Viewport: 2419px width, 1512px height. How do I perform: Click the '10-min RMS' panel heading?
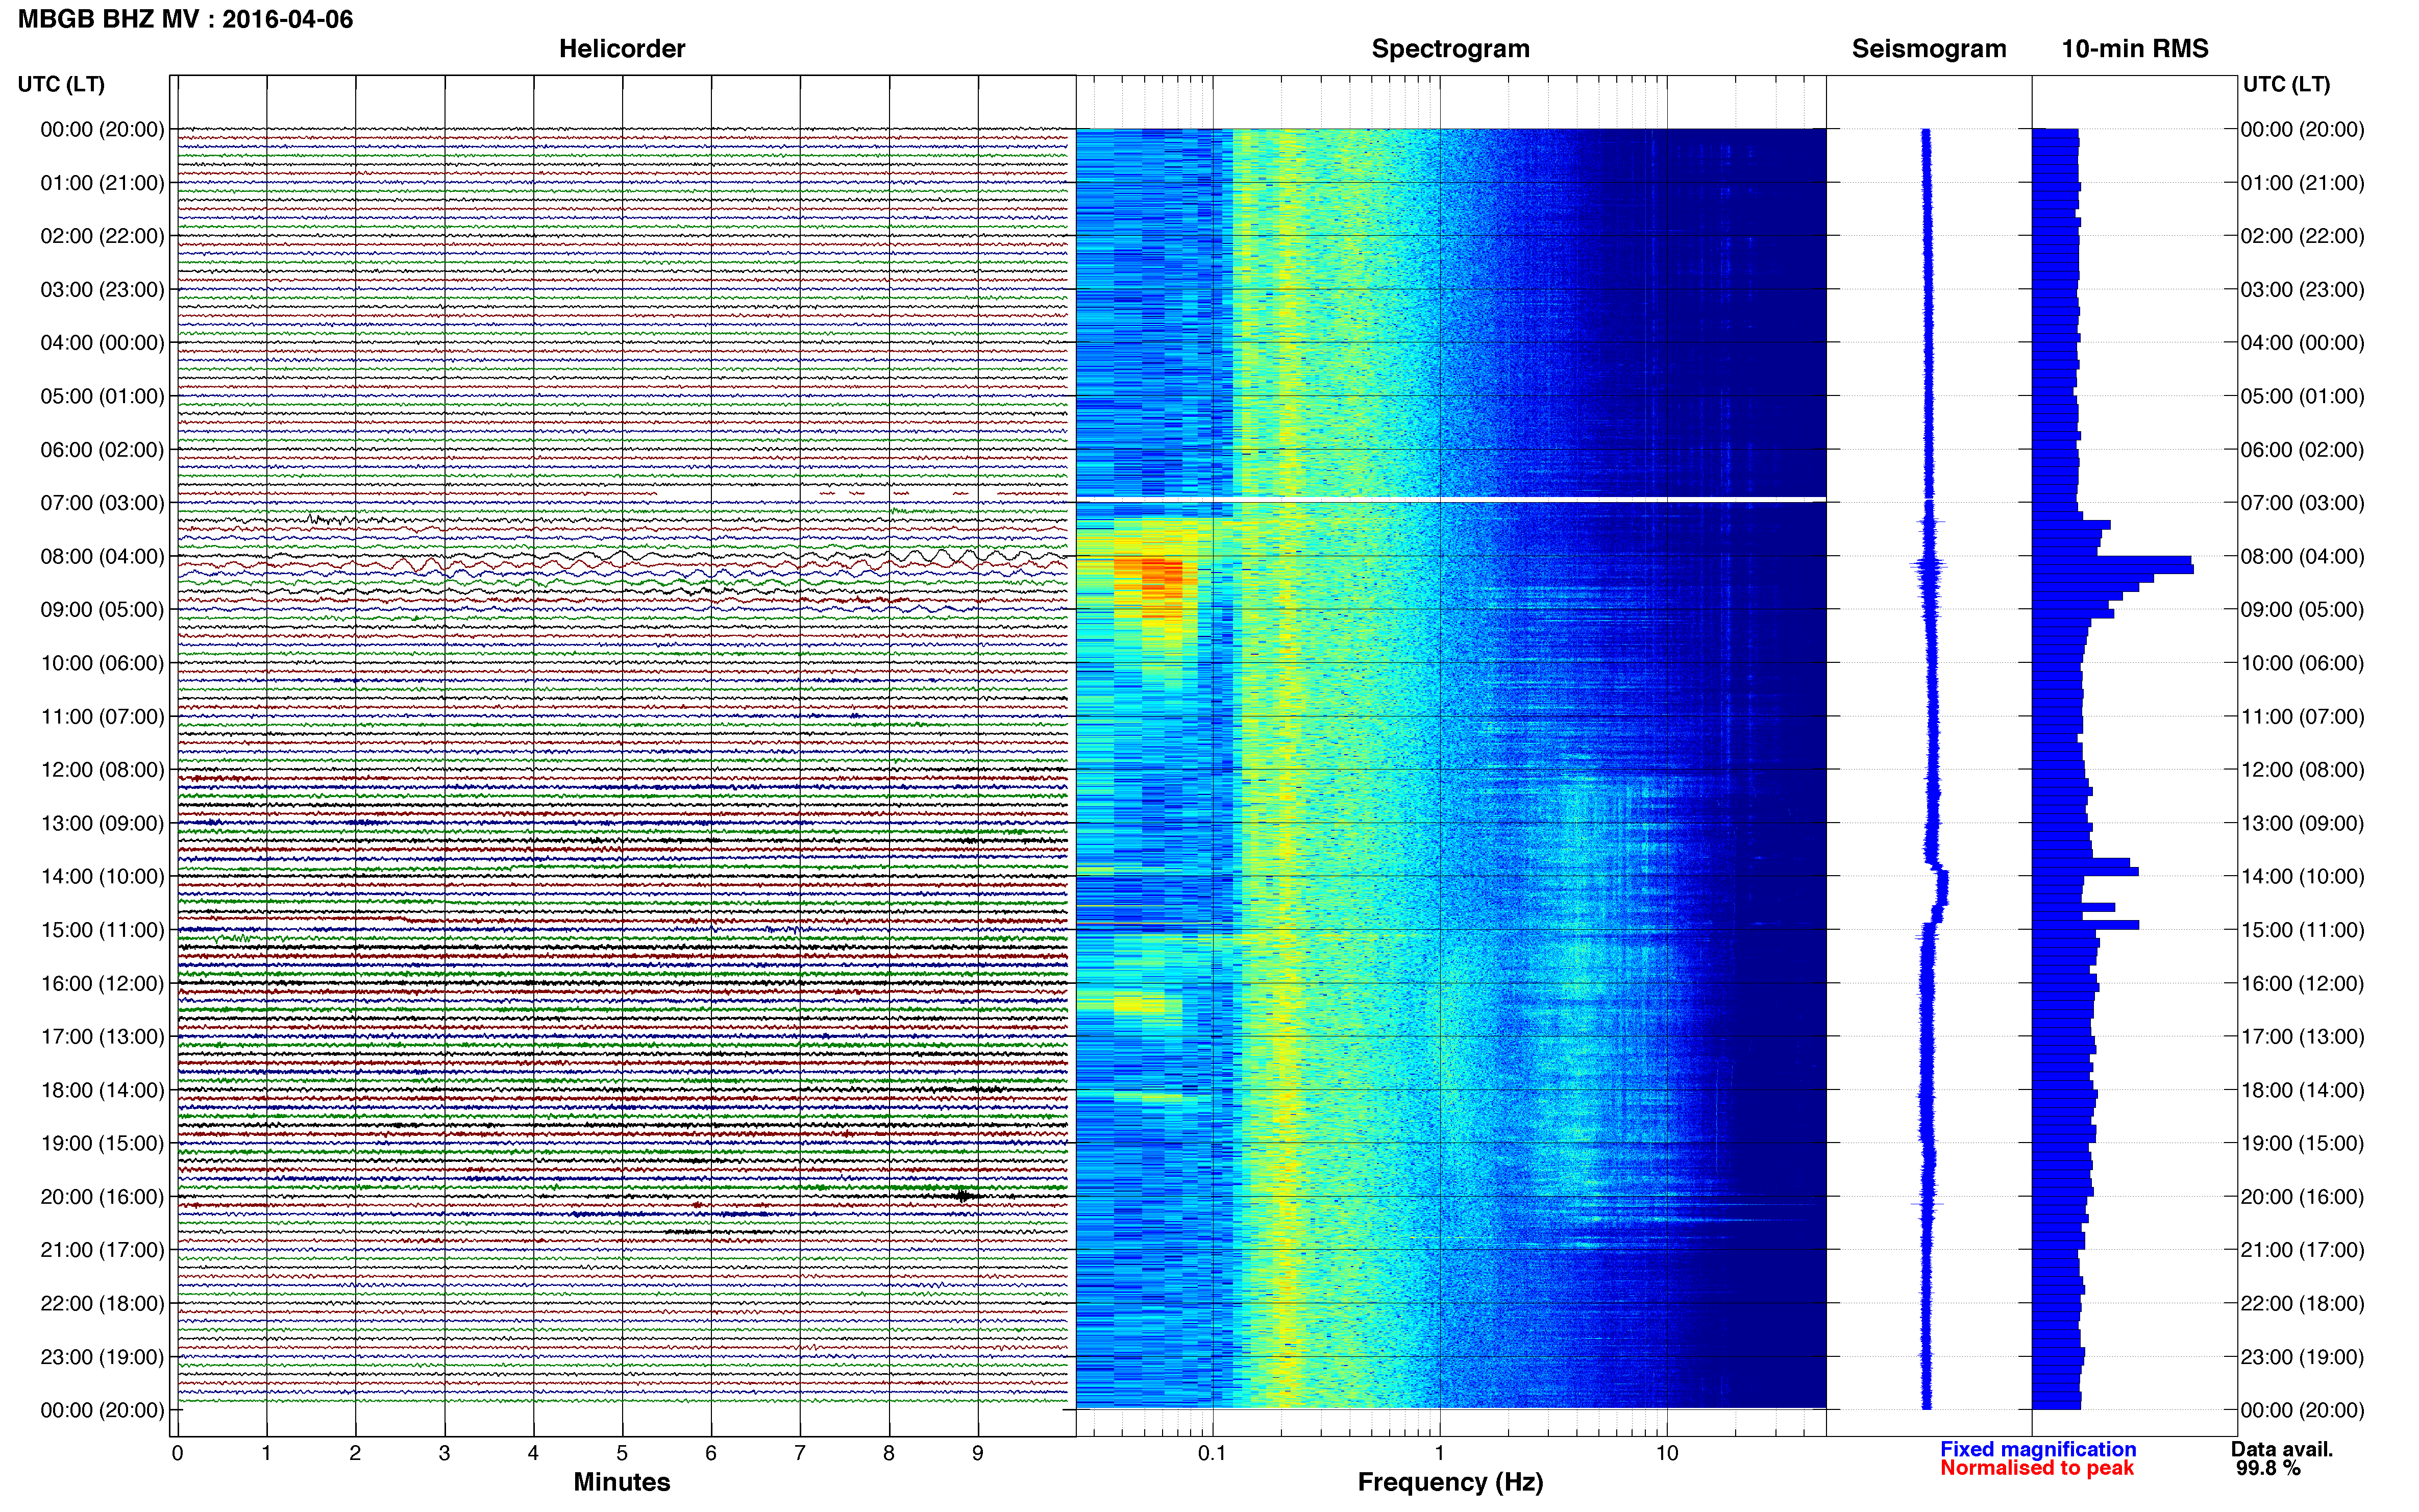[2135, 49]
